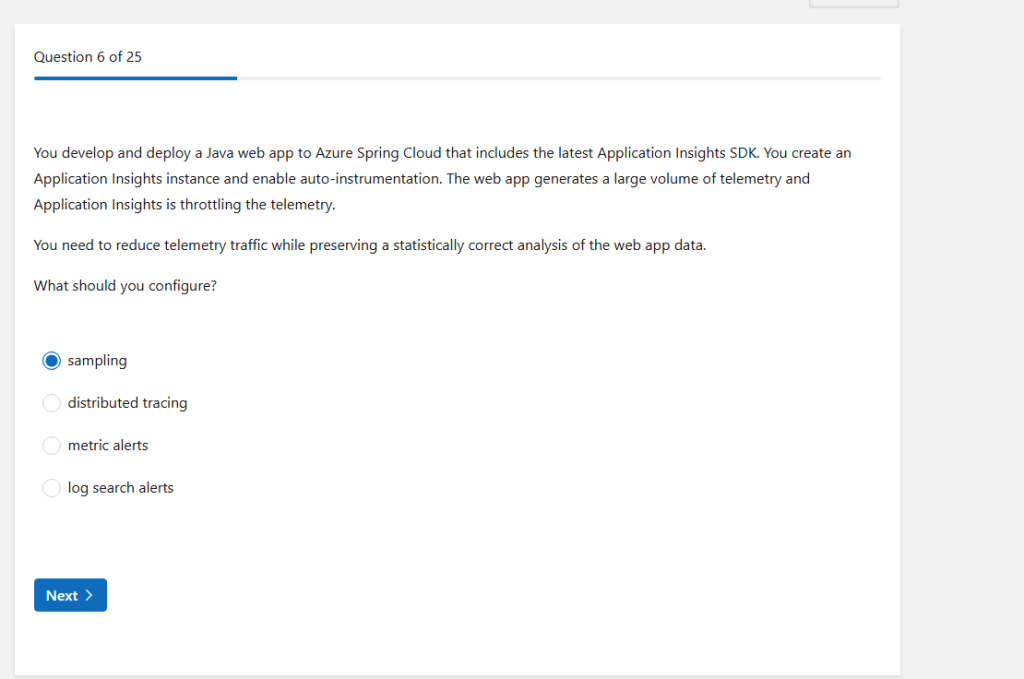Click the "distributed tracing" answer label text

[x=127, y=403]
